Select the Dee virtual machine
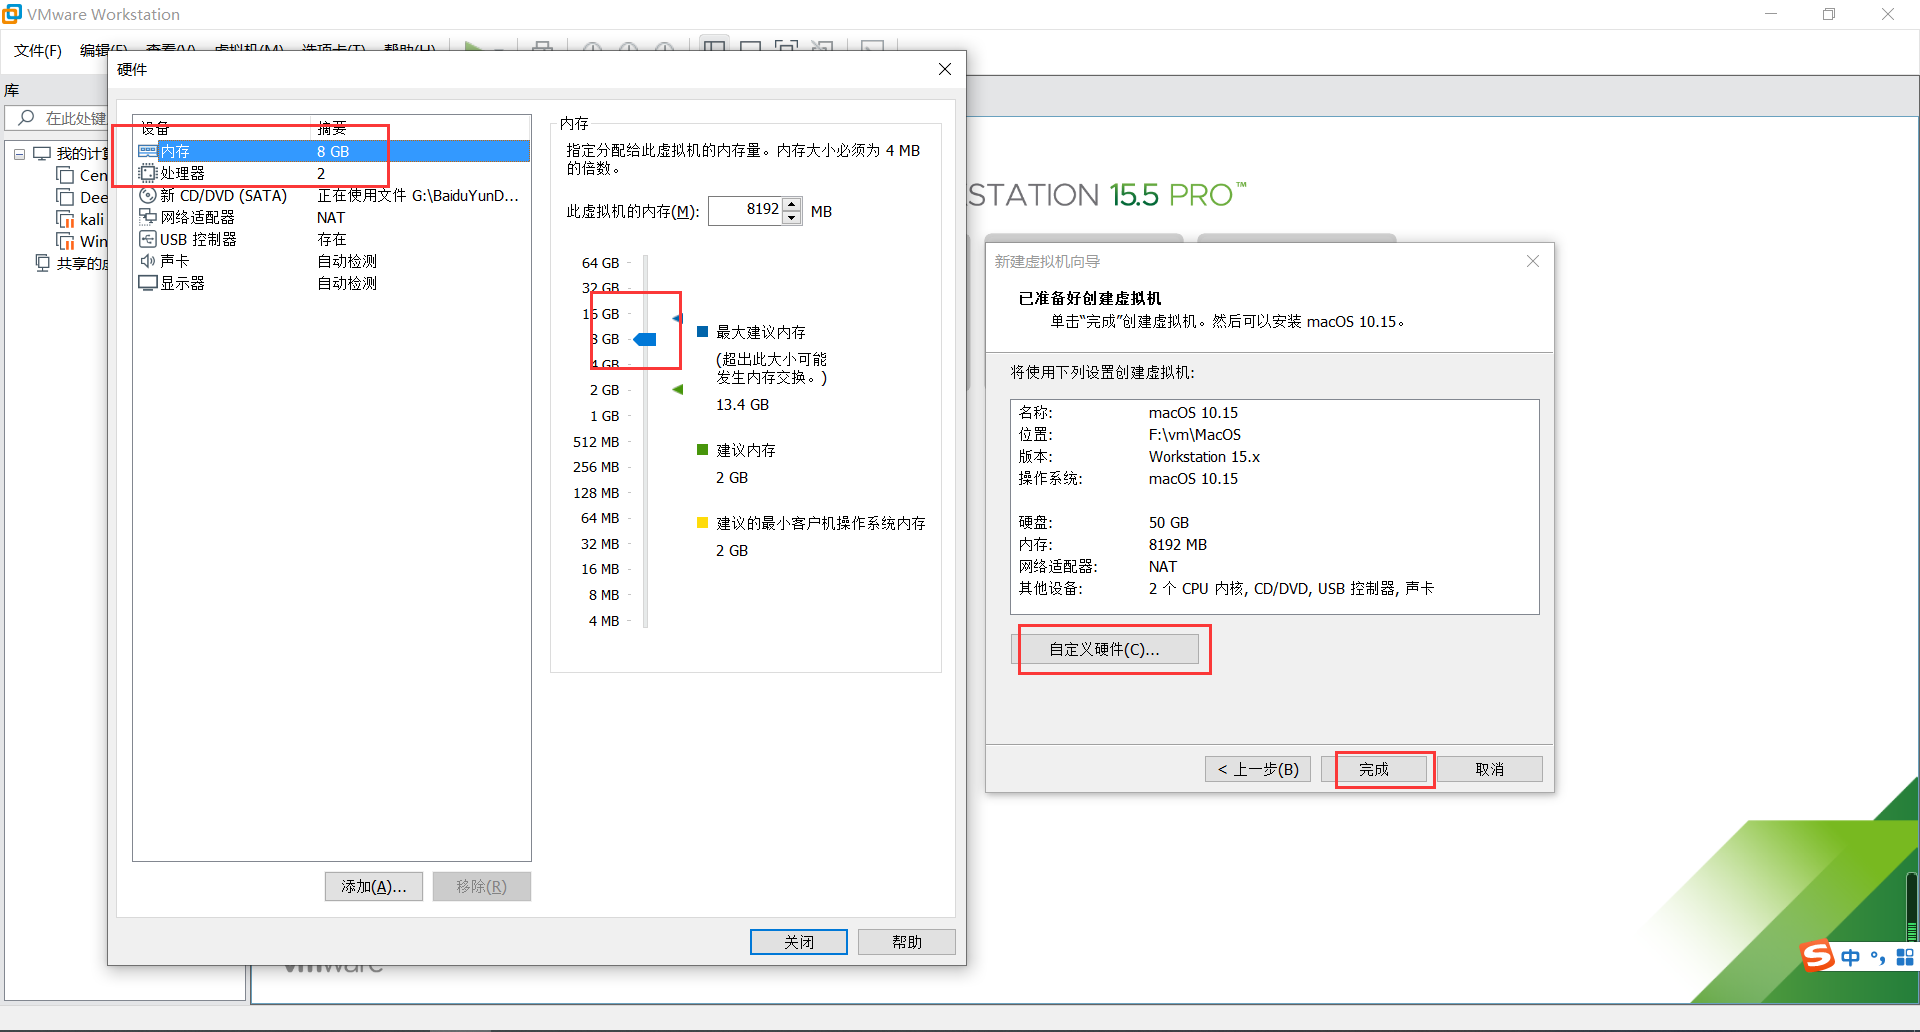The image size is (1920, 1032). pyautogui.click(x=93, y=197)
